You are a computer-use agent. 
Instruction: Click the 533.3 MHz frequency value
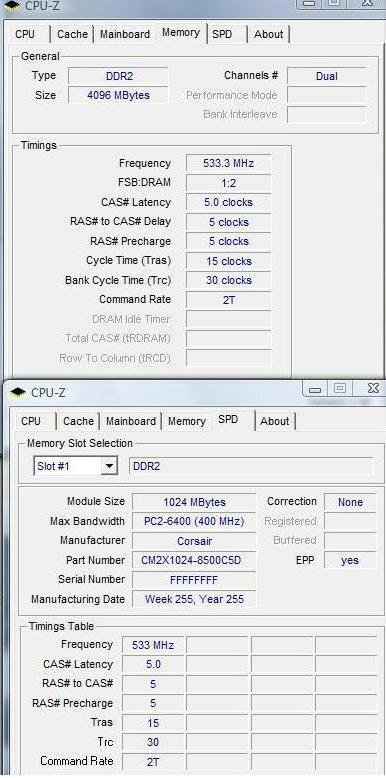click(228, 163)
